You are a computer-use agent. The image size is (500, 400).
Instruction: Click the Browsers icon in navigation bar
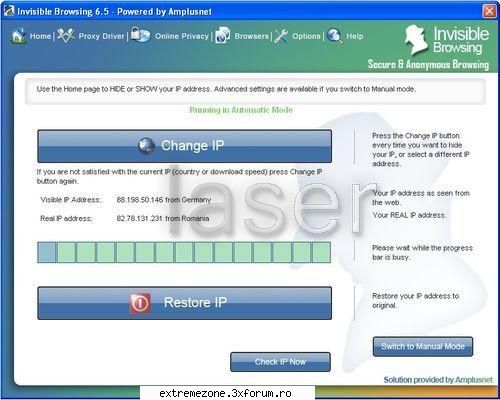tap(223, 35)
